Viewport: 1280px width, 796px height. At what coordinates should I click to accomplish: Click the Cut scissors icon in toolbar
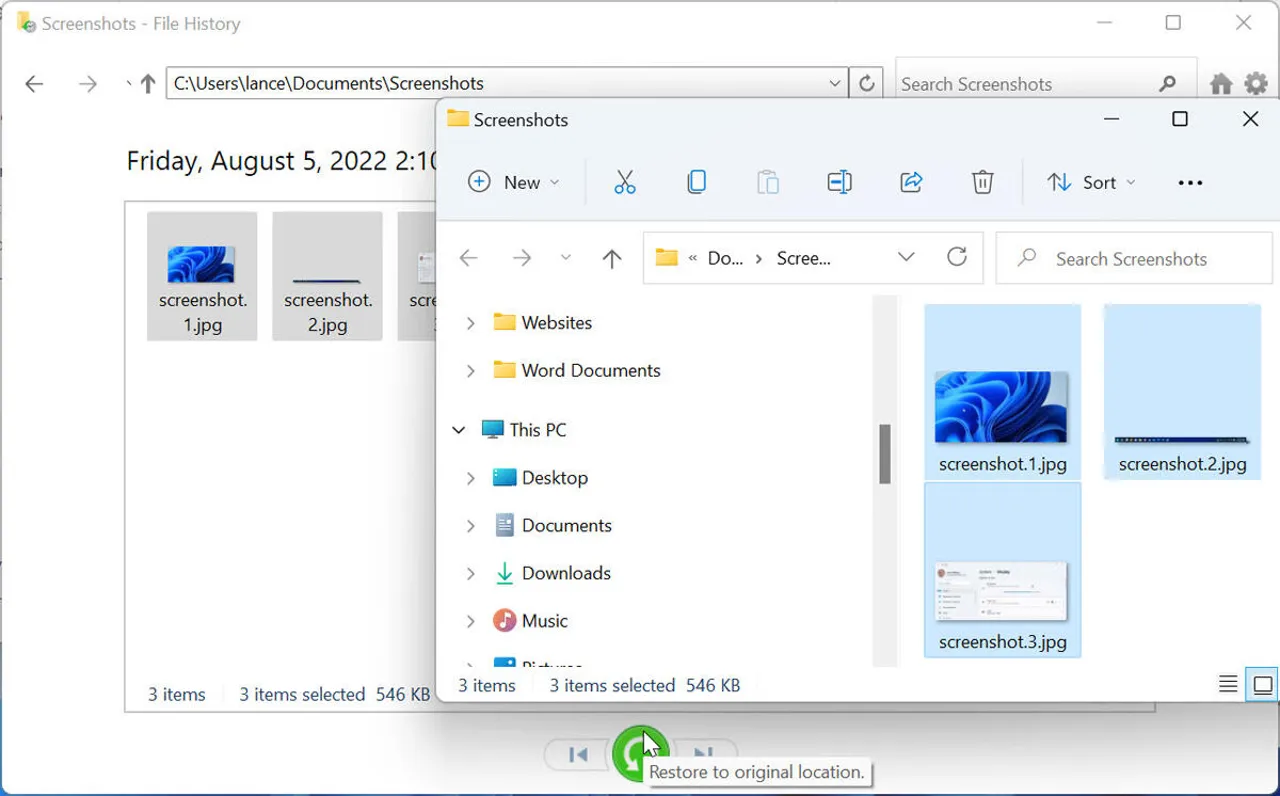click(x=625, y=182)
